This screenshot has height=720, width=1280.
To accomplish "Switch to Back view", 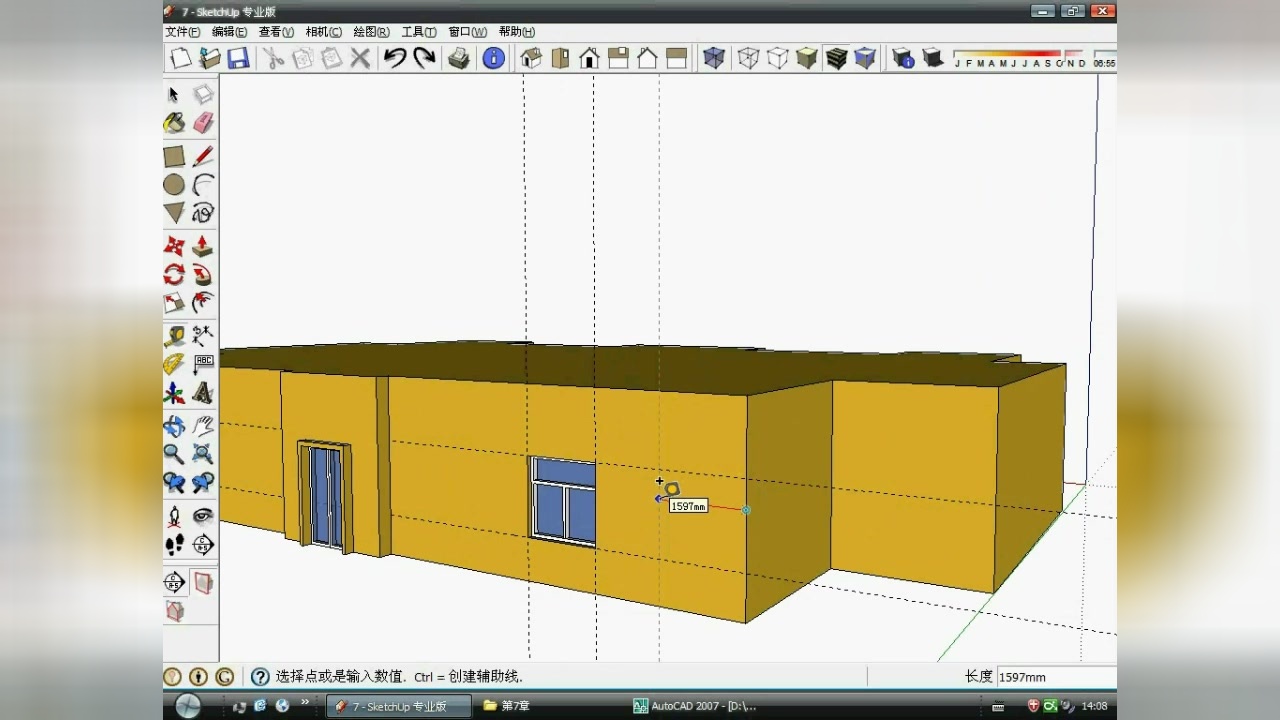I will [647, 58].
